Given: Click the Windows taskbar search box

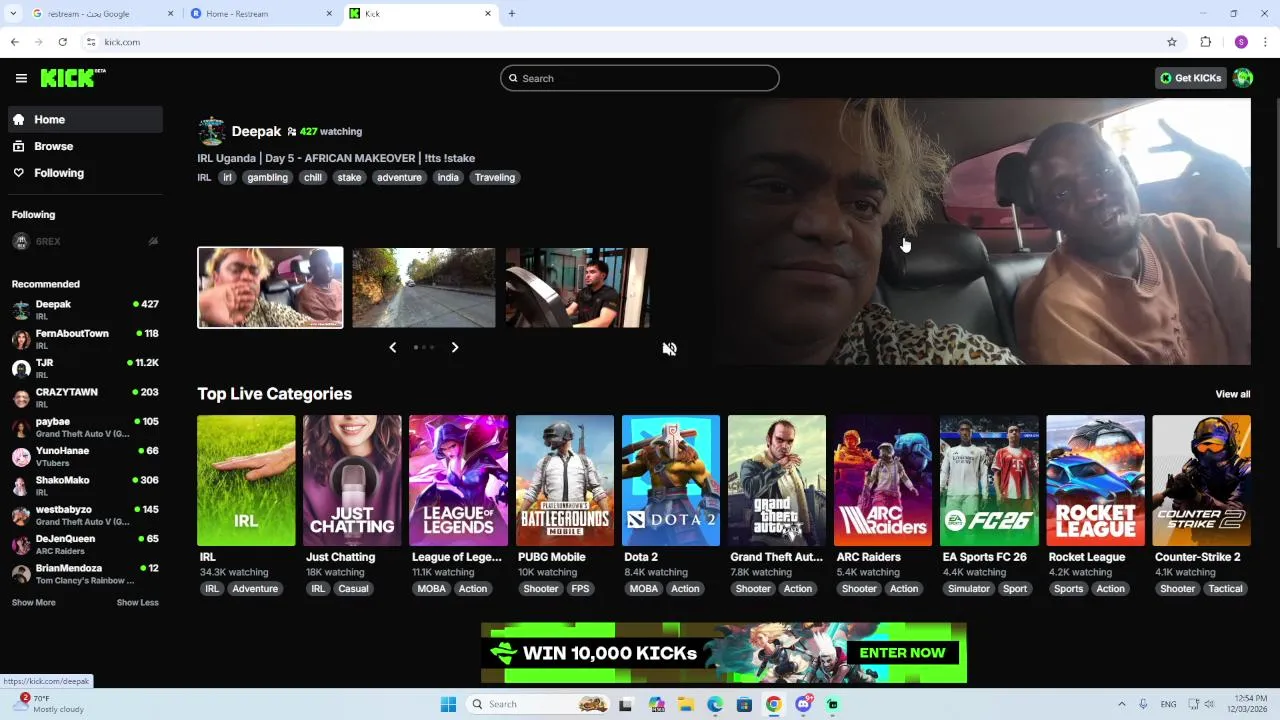Looking at the screenshot, I should (540, 704).
